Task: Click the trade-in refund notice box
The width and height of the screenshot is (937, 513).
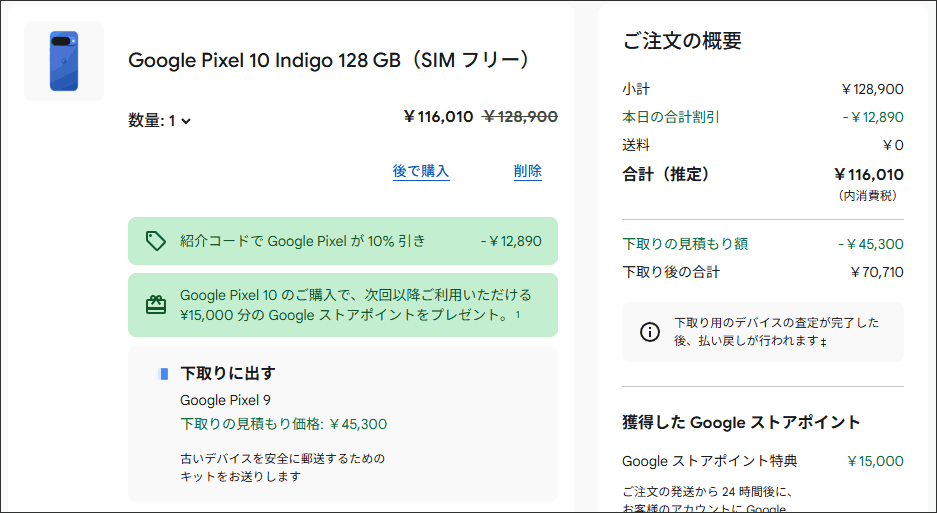Action: (762, 332)
